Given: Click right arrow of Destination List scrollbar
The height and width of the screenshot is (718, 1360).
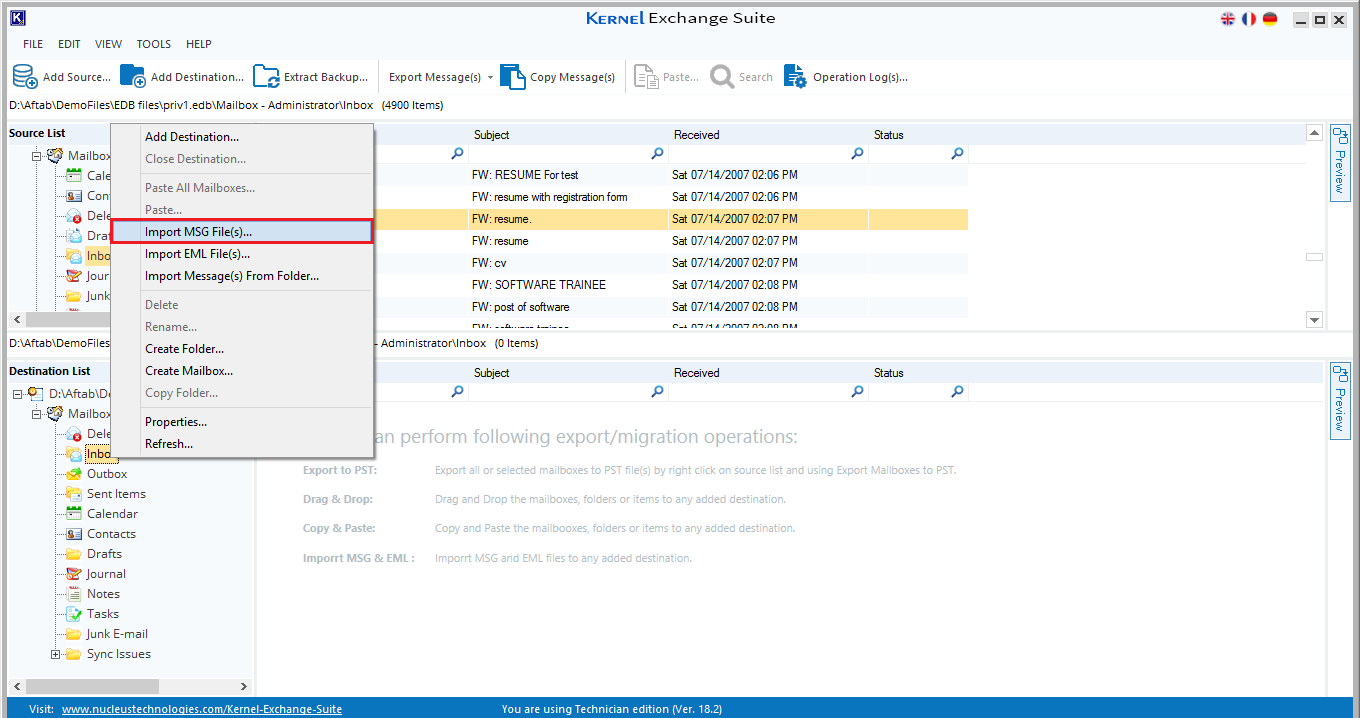Looking at the screenshot, I should point(244,686).
